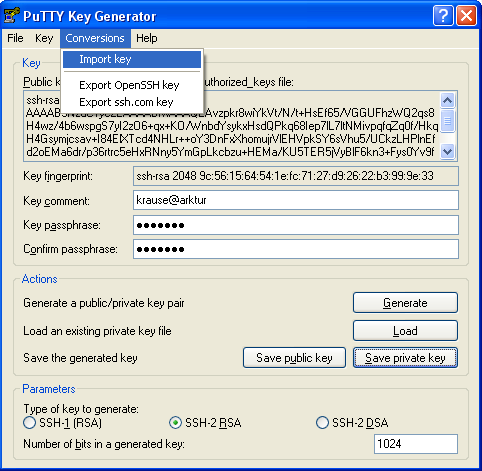Click the 'Actions' group heading
Viewport: 482px width, 471px height.
(40, 279)
